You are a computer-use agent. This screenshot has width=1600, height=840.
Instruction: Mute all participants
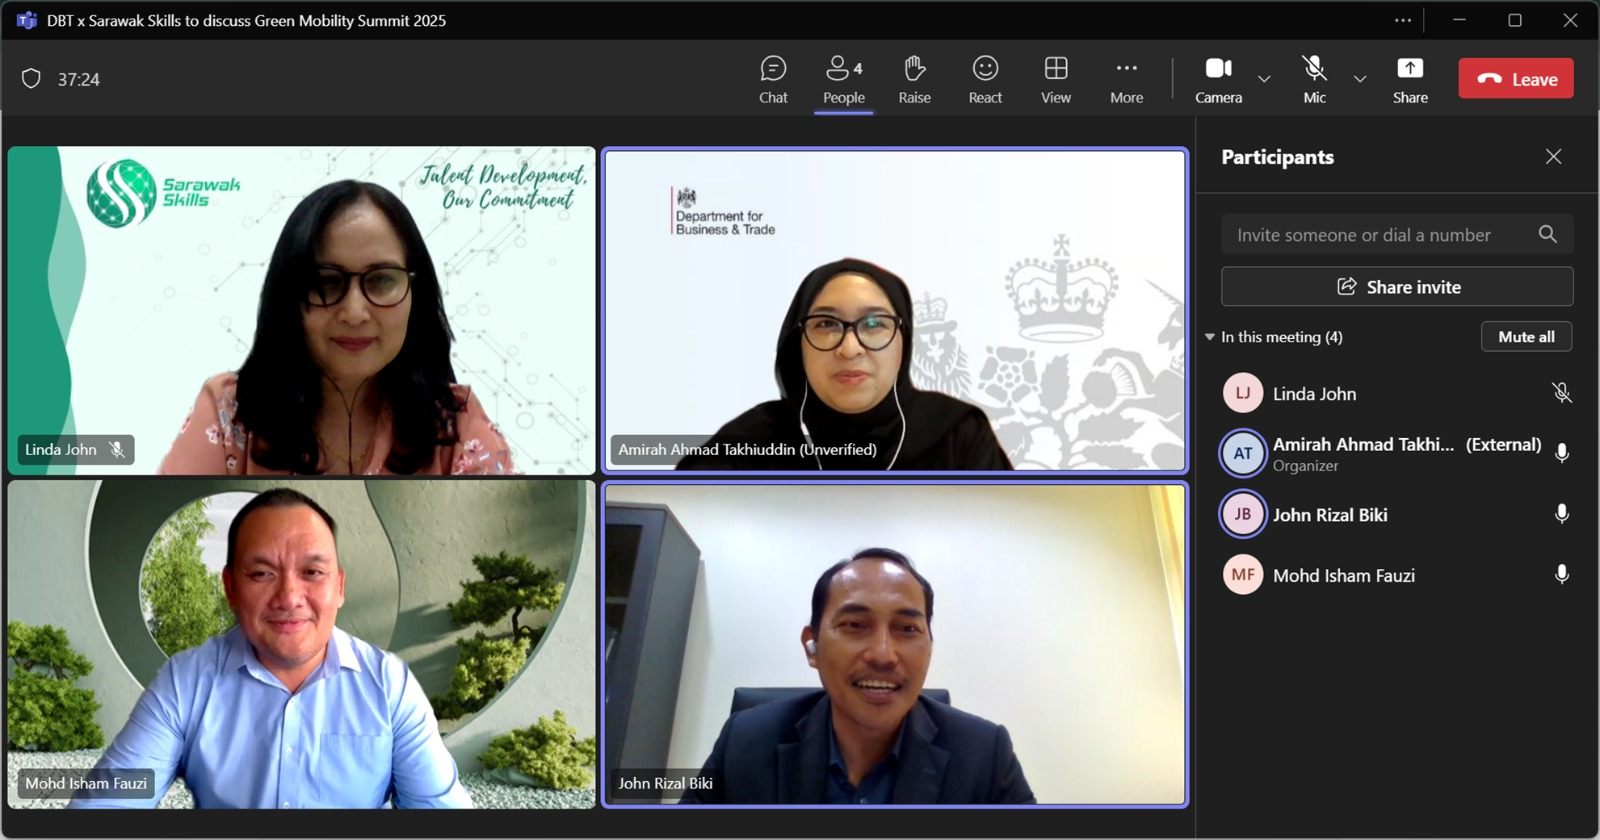[x=1526, y=337]
